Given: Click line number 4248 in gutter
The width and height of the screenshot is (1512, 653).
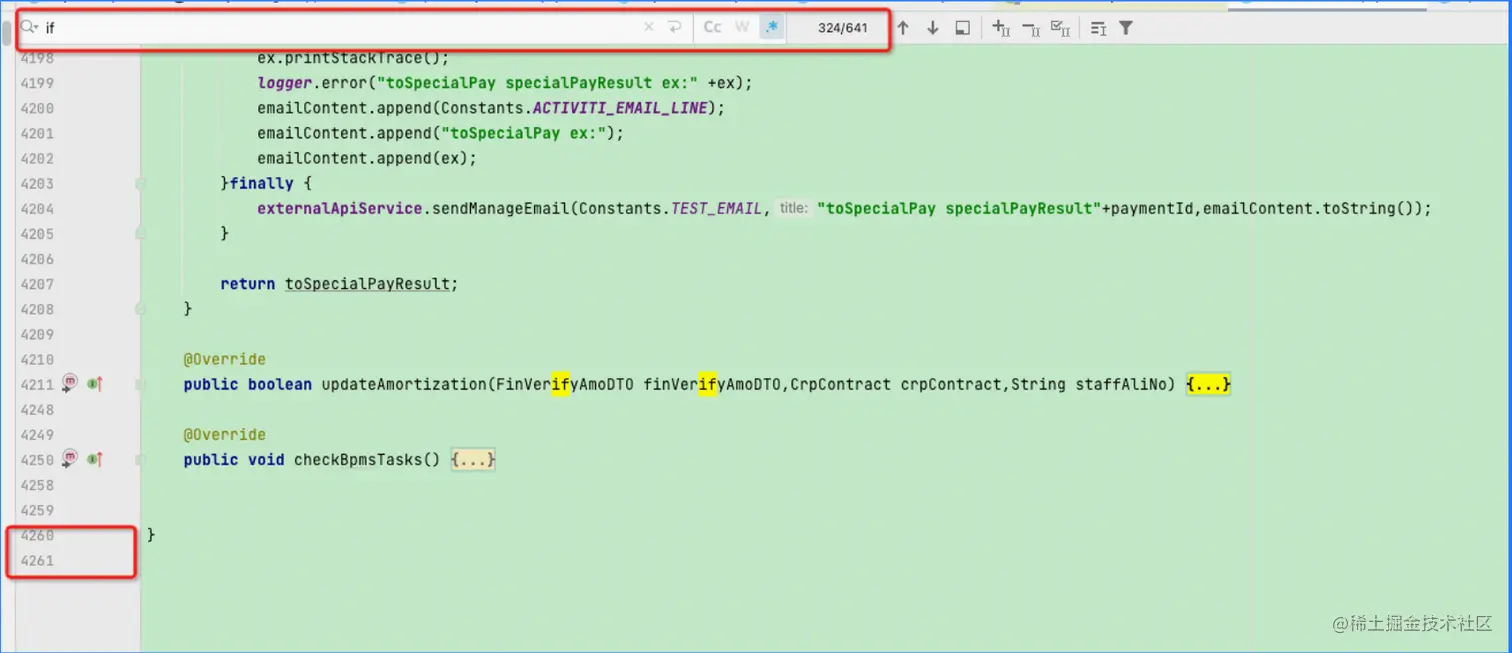Looking at the screenshot, I should tap(37, 410).
